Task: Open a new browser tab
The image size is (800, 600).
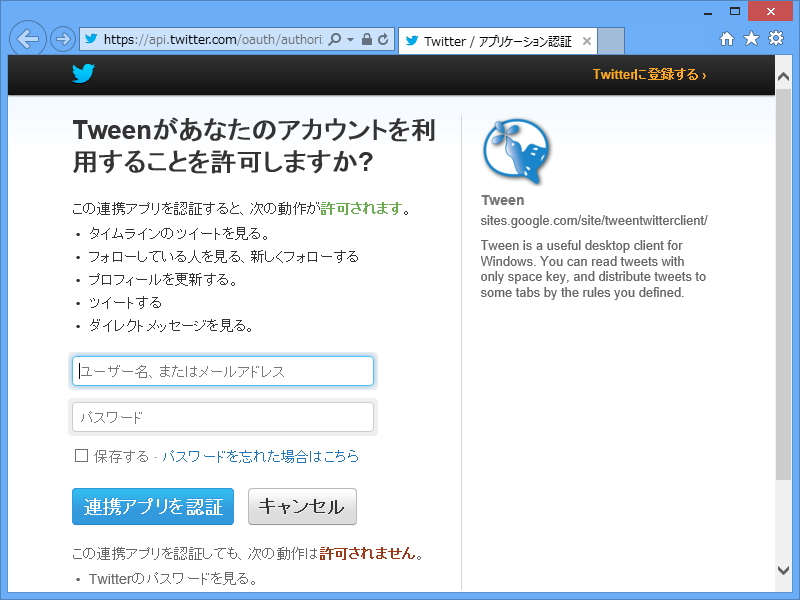Action: (612, 42)
